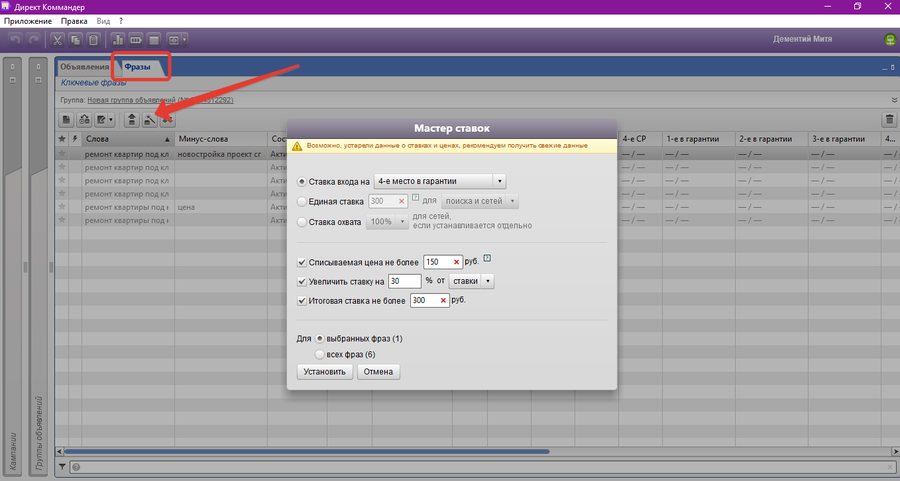Open the поиска и сетей dropdown
This screenshot has width=900, height=481.
coord(480,201)
